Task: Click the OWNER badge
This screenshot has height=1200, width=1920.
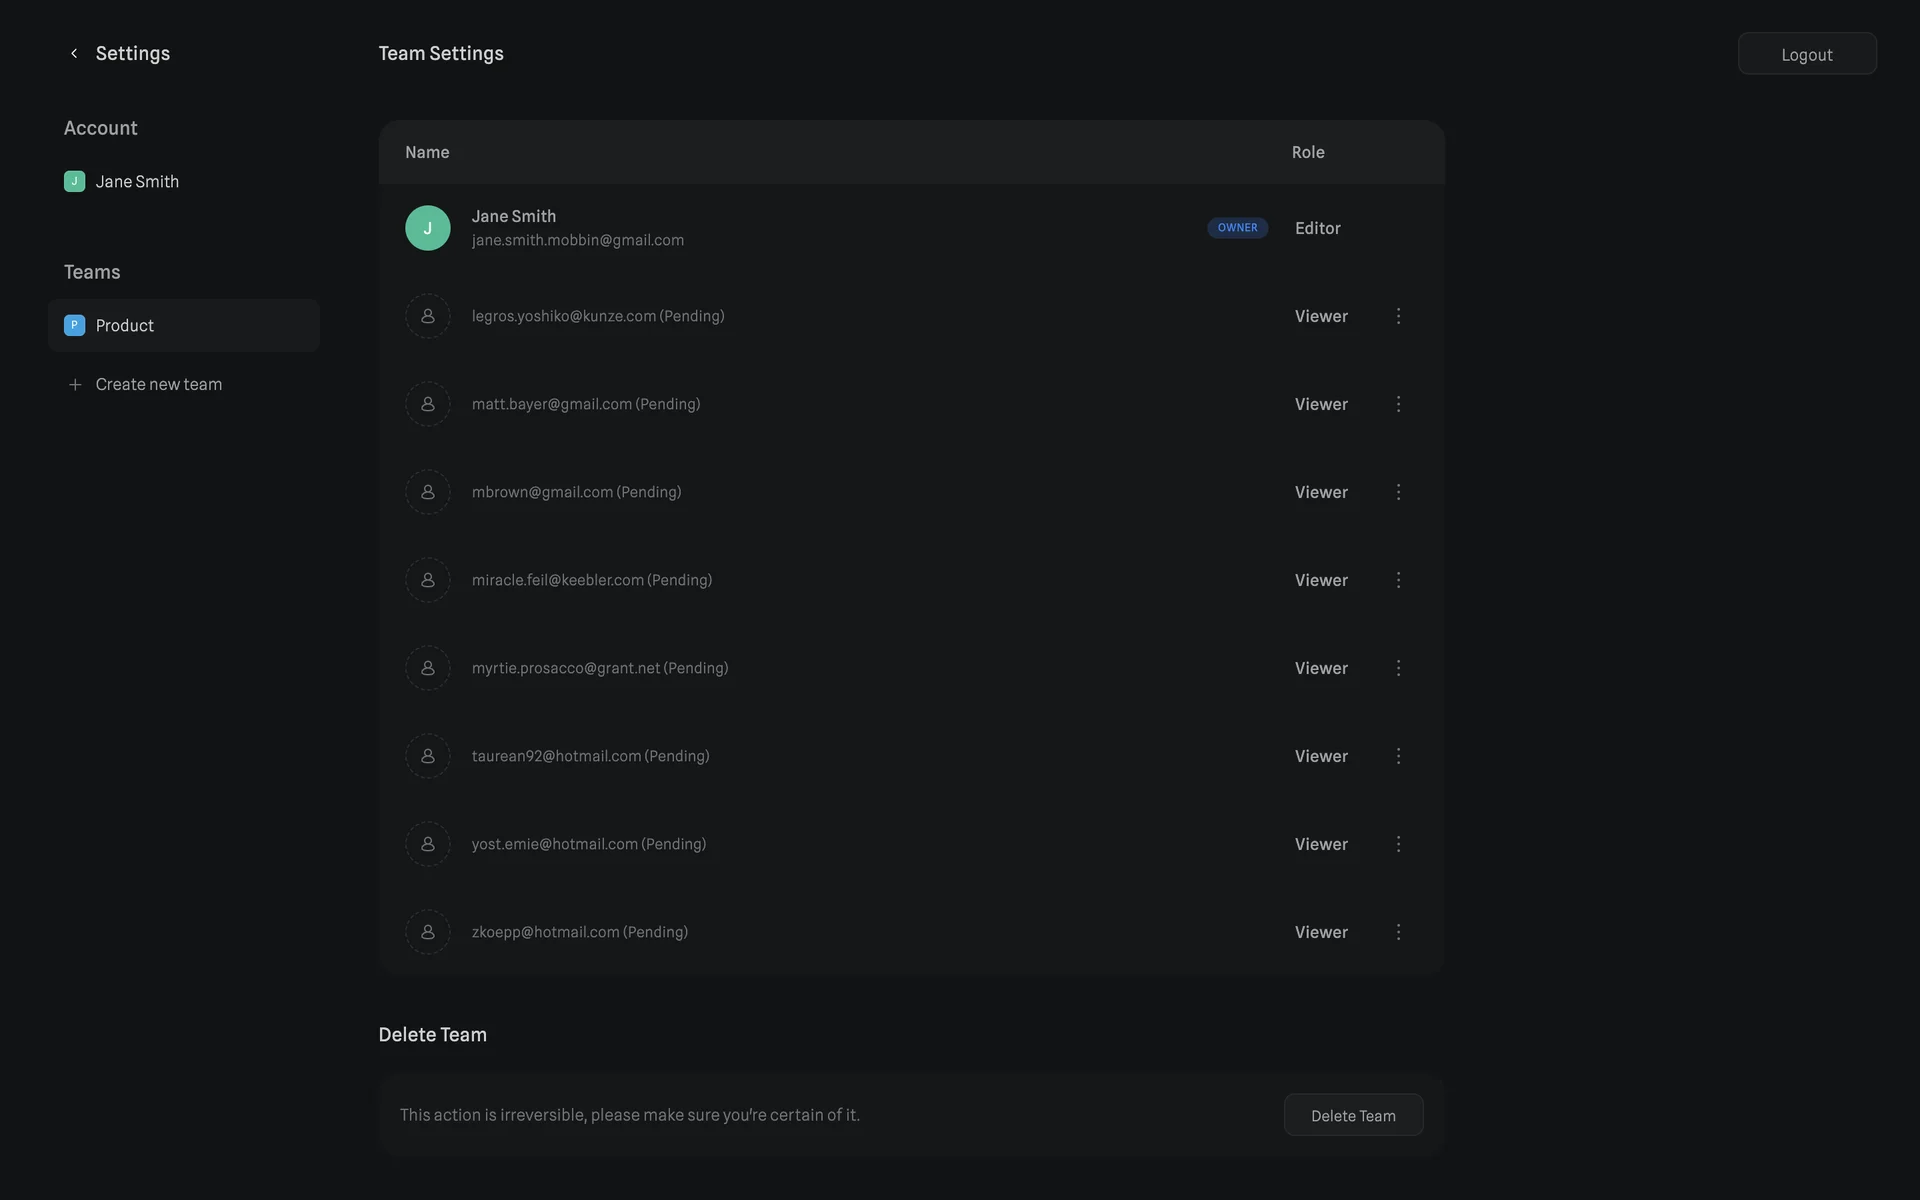Action: pos(1237,228)
